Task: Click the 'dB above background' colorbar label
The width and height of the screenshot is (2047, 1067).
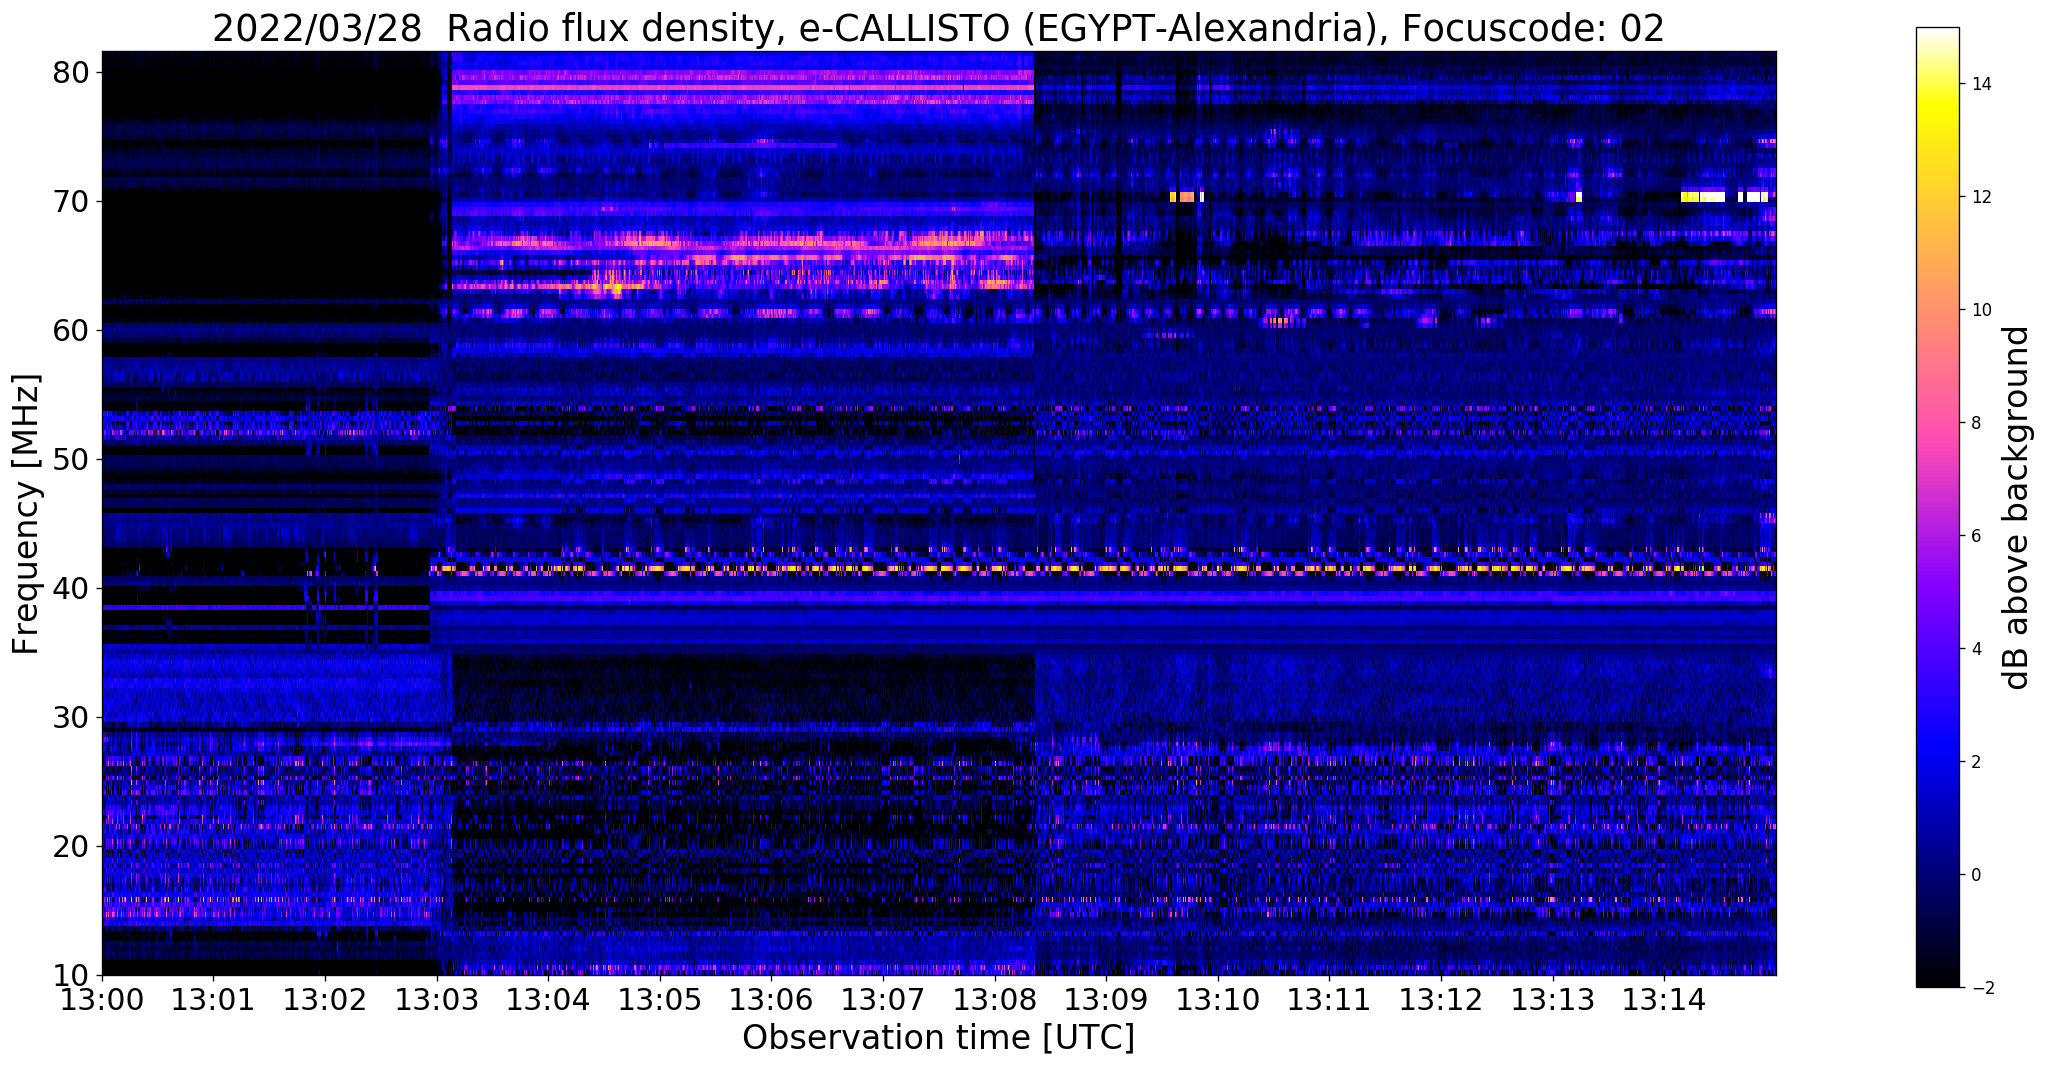Action: (2016, 507)
